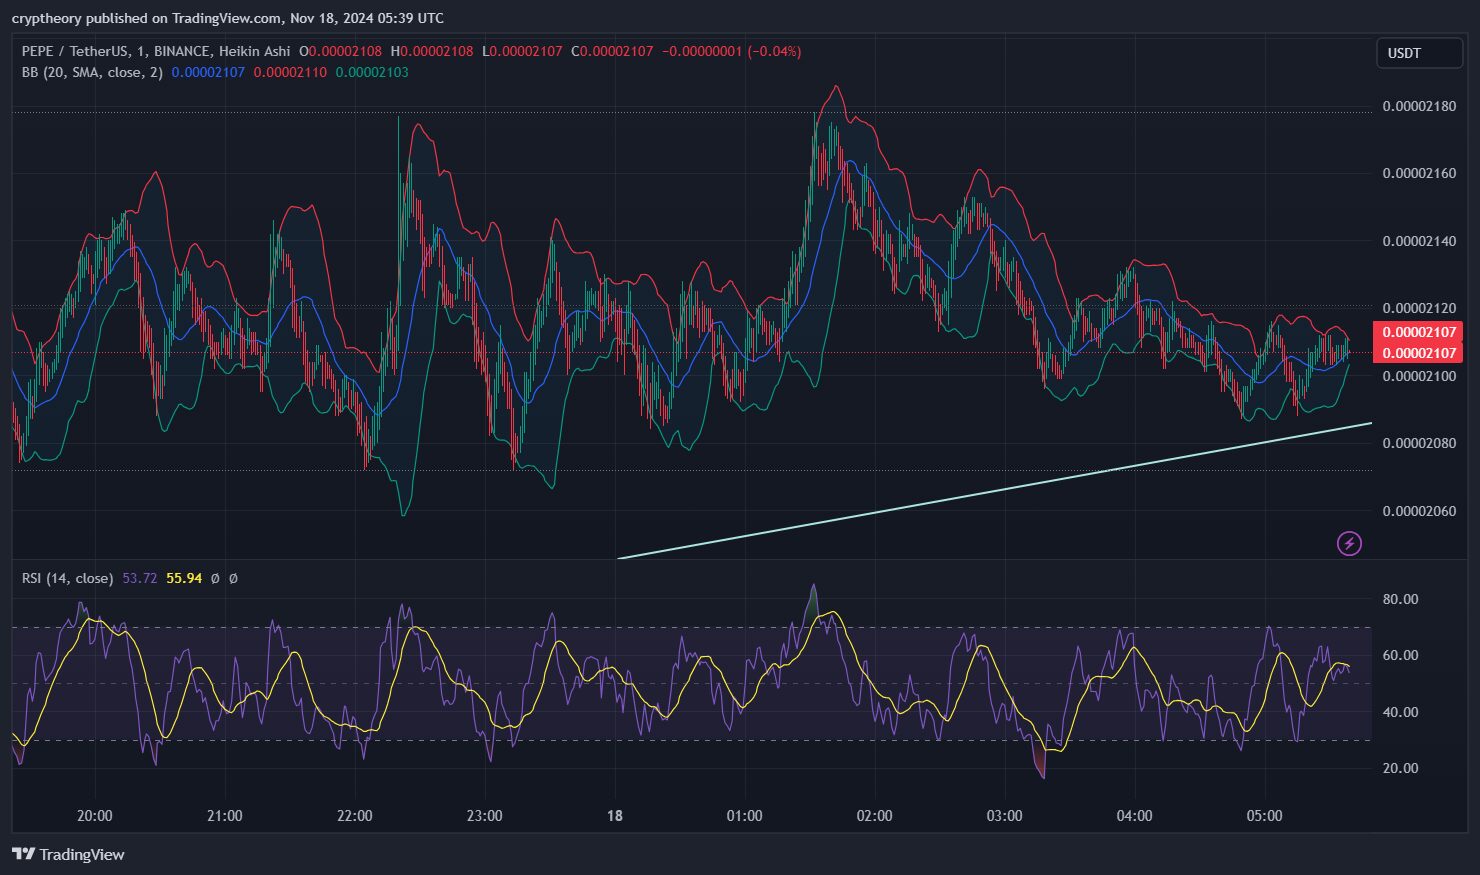Click the blue BB basis value 0.00002107
The height and width of the screenshot is (875, 1480).
(208, 72)
